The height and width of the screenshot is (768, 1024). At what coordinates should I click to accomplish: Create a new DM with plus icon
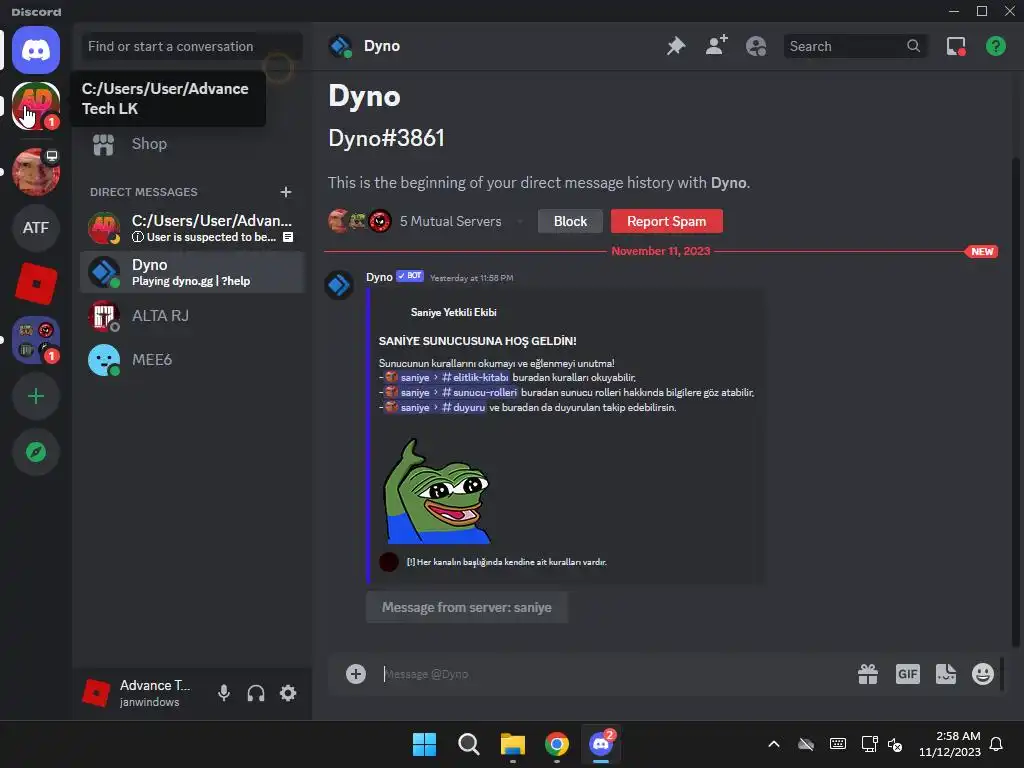pyautogui.click(x=286, y=192)
